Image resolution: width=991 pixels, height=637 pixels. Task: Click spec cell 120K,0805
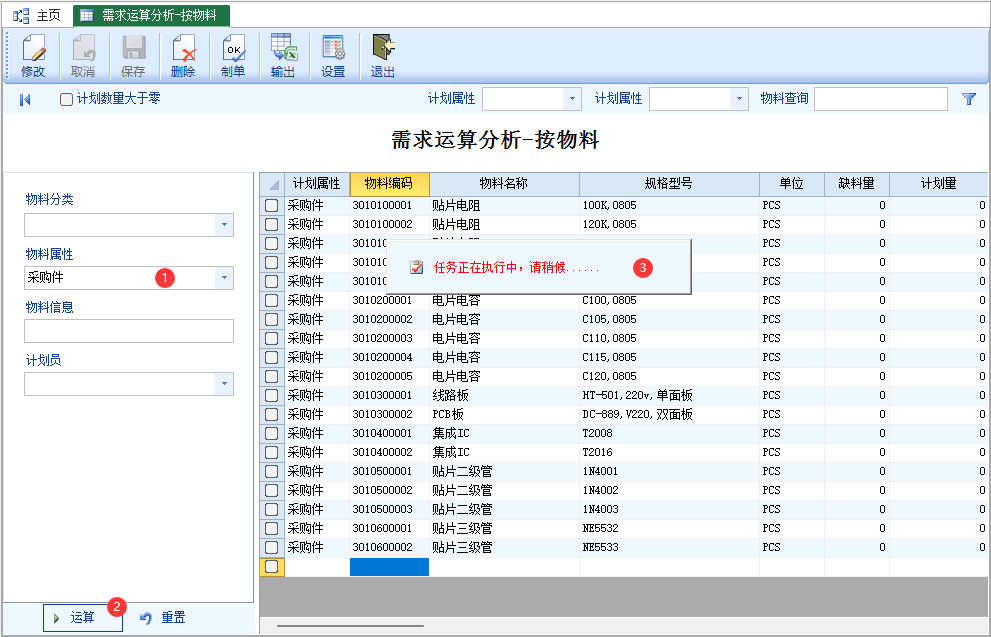click(x=669, y=224)
